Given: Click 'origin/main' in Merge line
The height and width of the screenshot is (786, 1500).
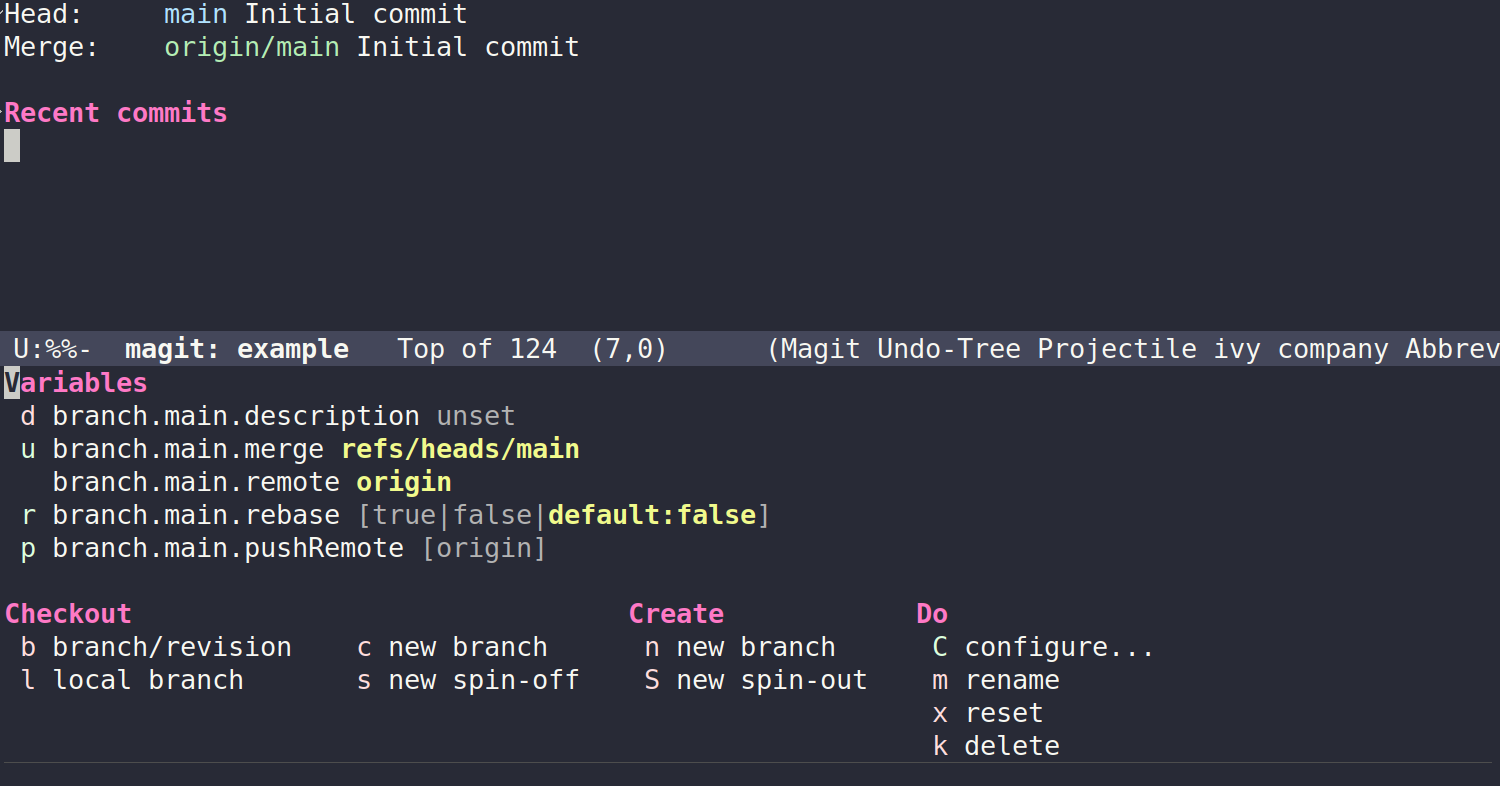Looking at the screenshot, I should [x=252, y=47].
